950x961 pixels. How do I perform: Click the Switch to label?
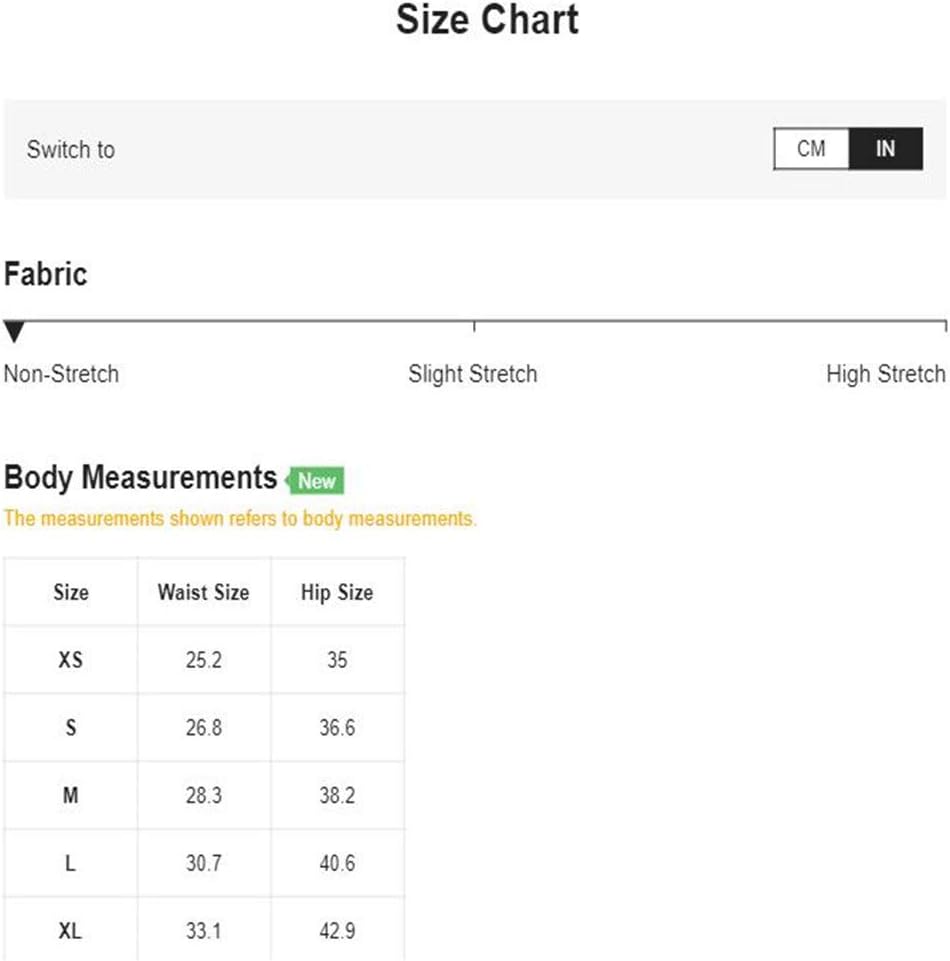pyautogui.click(x=70, y=150)
